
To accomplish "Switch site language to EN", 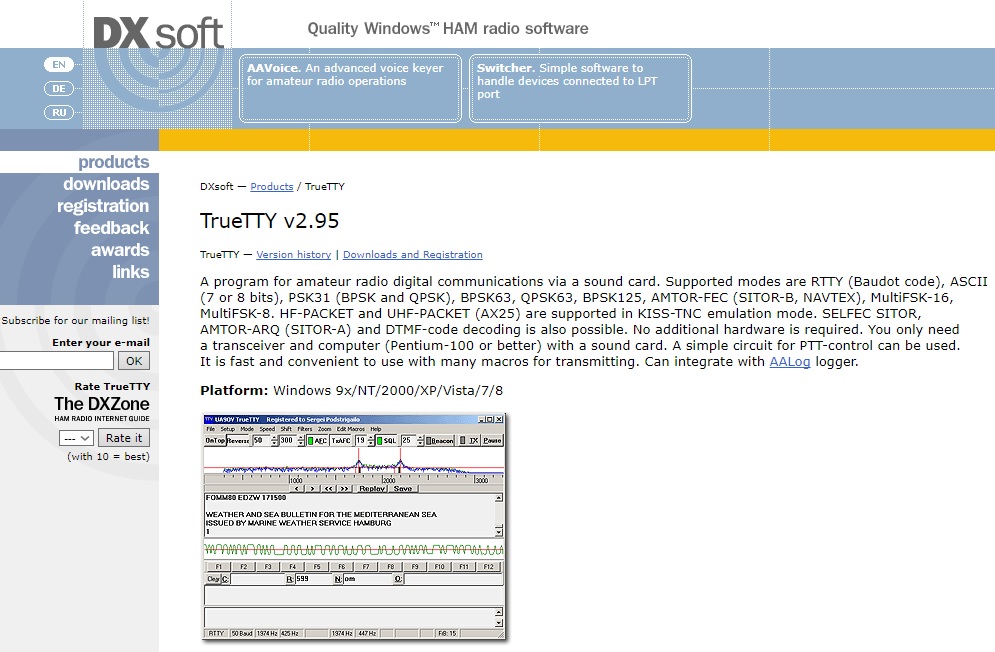I will (x=59, y=64).
